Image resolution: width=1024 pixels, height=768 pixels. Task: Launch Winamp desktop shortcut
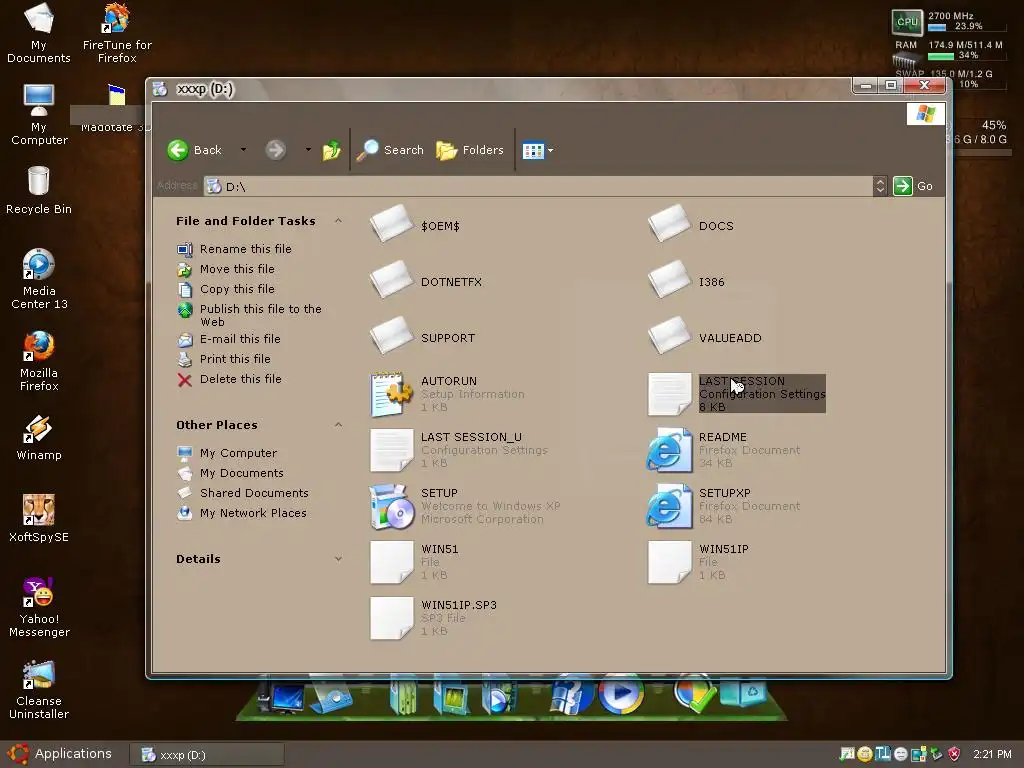click(39, 438)
